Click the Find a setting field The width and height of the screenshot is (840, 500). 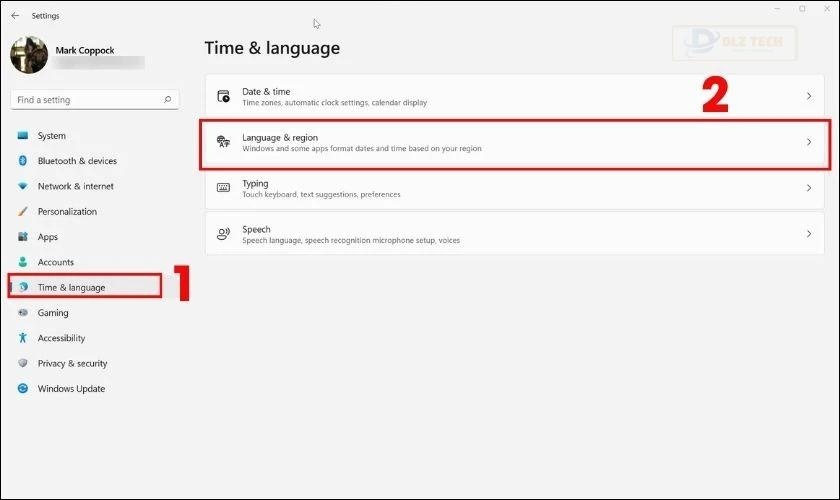[94, 100]
